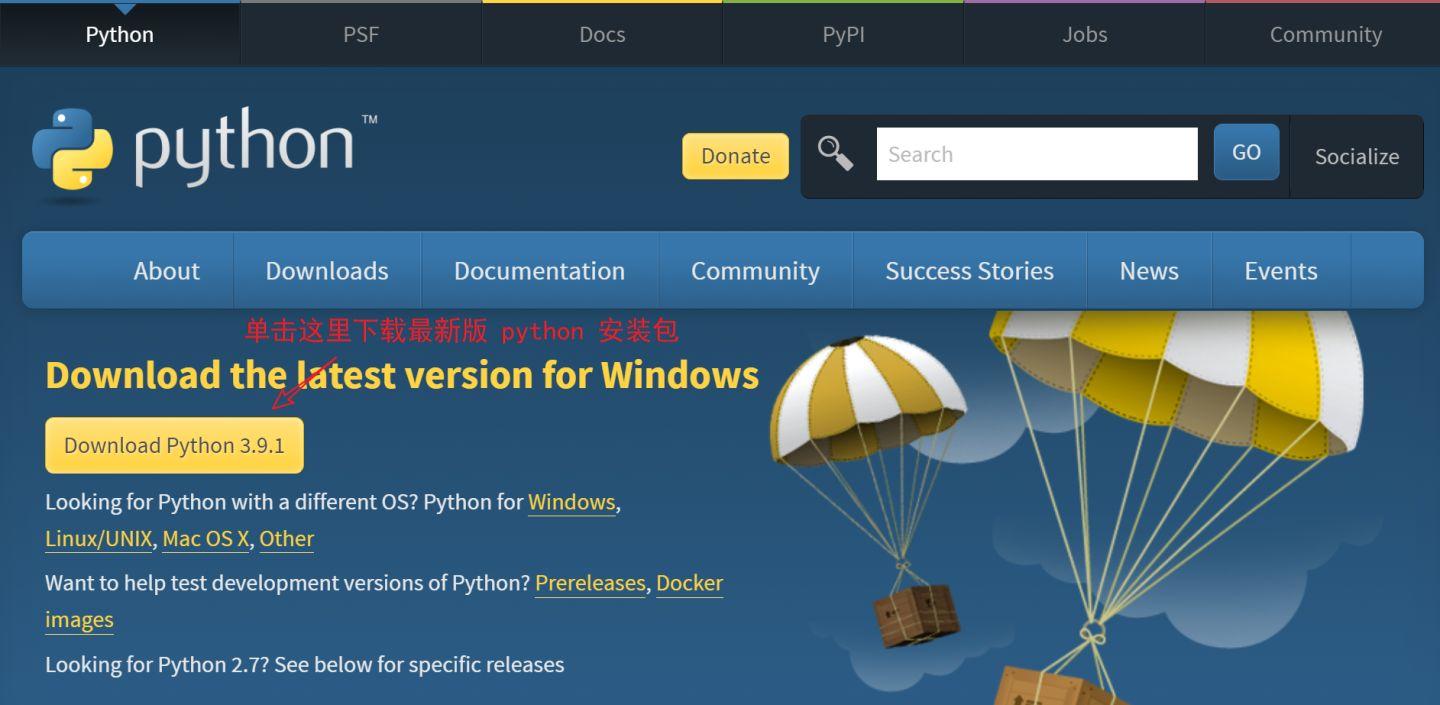The image size is (1440, 705).
Task: Click the Download Python 3.9.1 button
Action: (174, 445)
